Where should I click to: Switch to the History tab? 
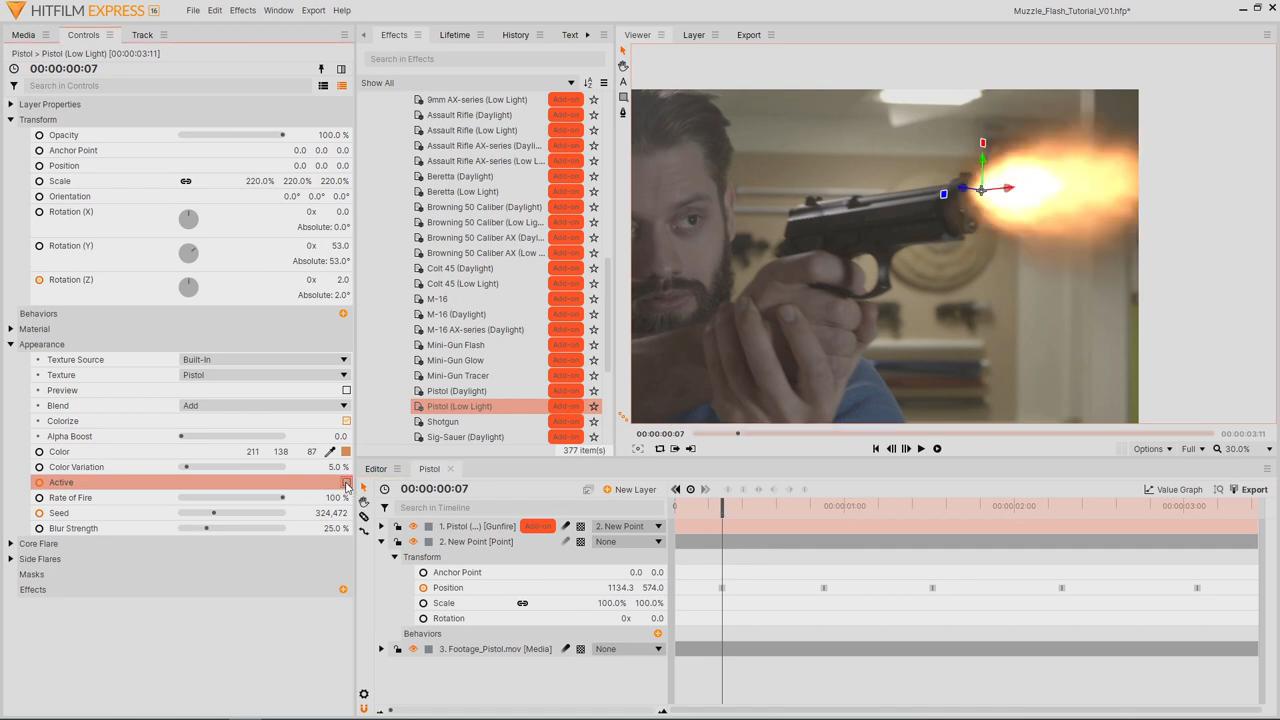[515, 35]
